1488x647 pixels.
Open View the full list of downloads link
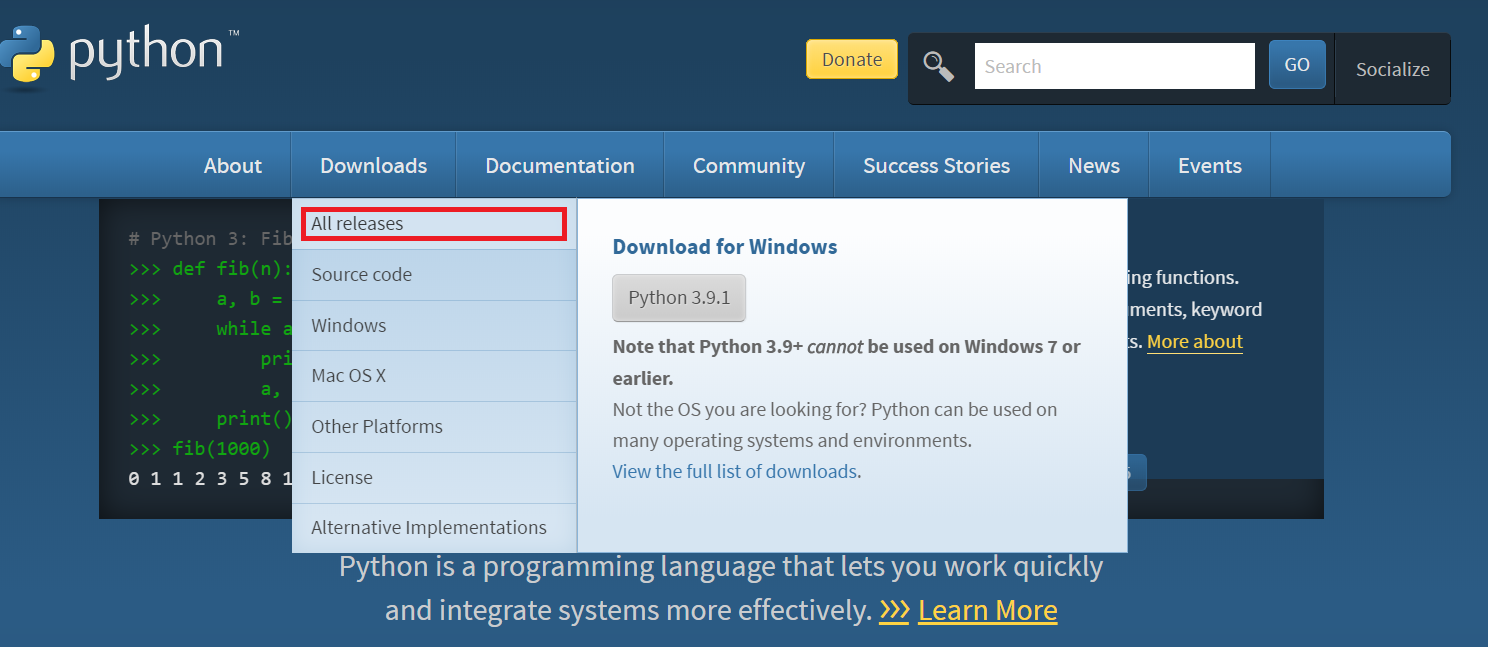point(735,471)
